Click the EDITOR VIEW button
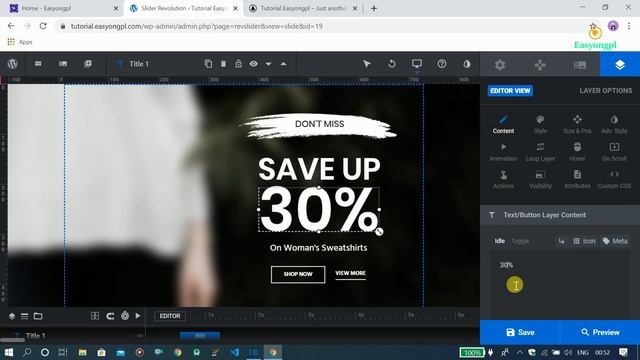 click(510, 91)
